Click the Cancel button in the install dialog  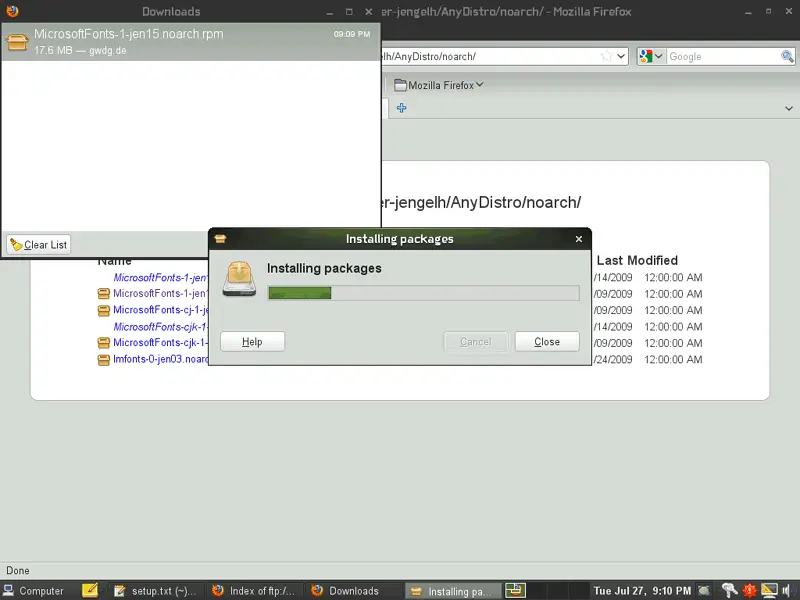476,341
